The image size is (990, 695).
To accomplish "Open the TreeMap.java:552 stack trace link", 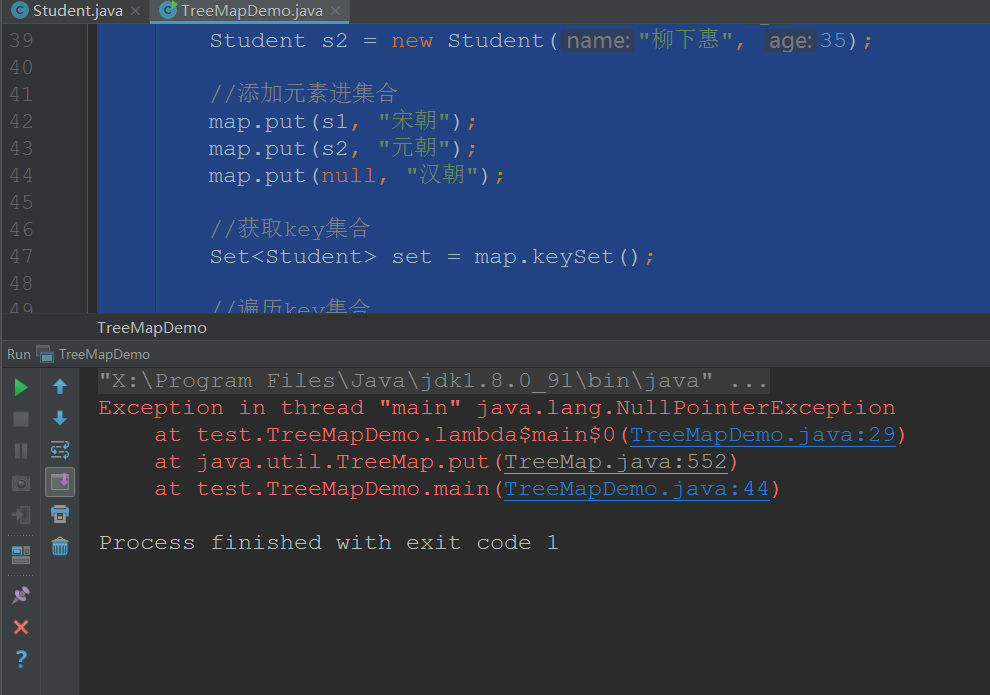I will (x=616, y=462).
